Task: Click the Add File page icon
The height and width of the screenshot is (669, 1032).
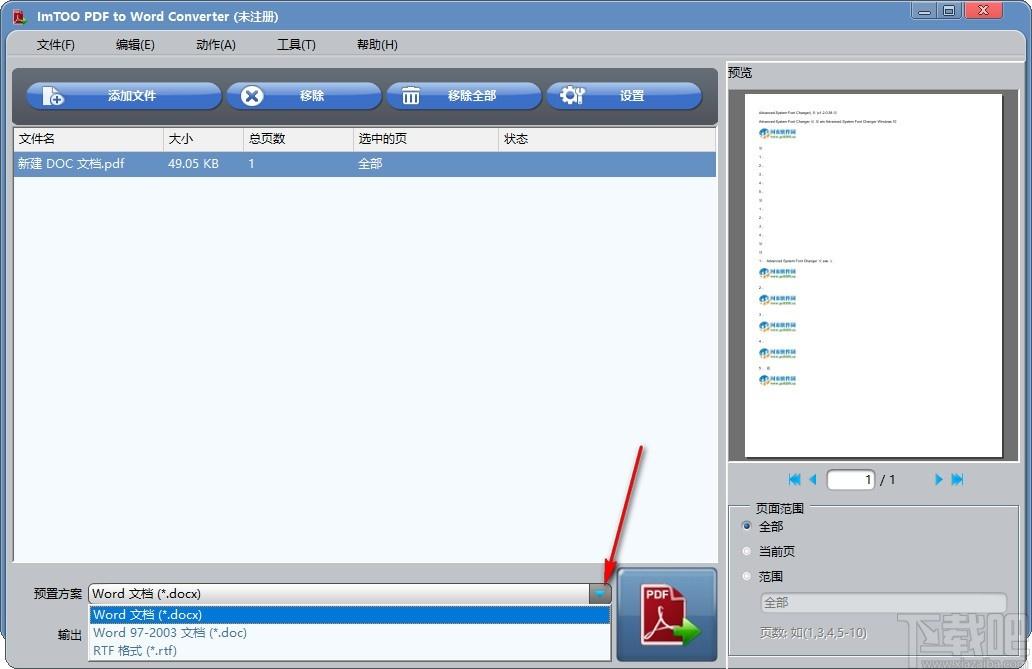Action: point(53,96)
